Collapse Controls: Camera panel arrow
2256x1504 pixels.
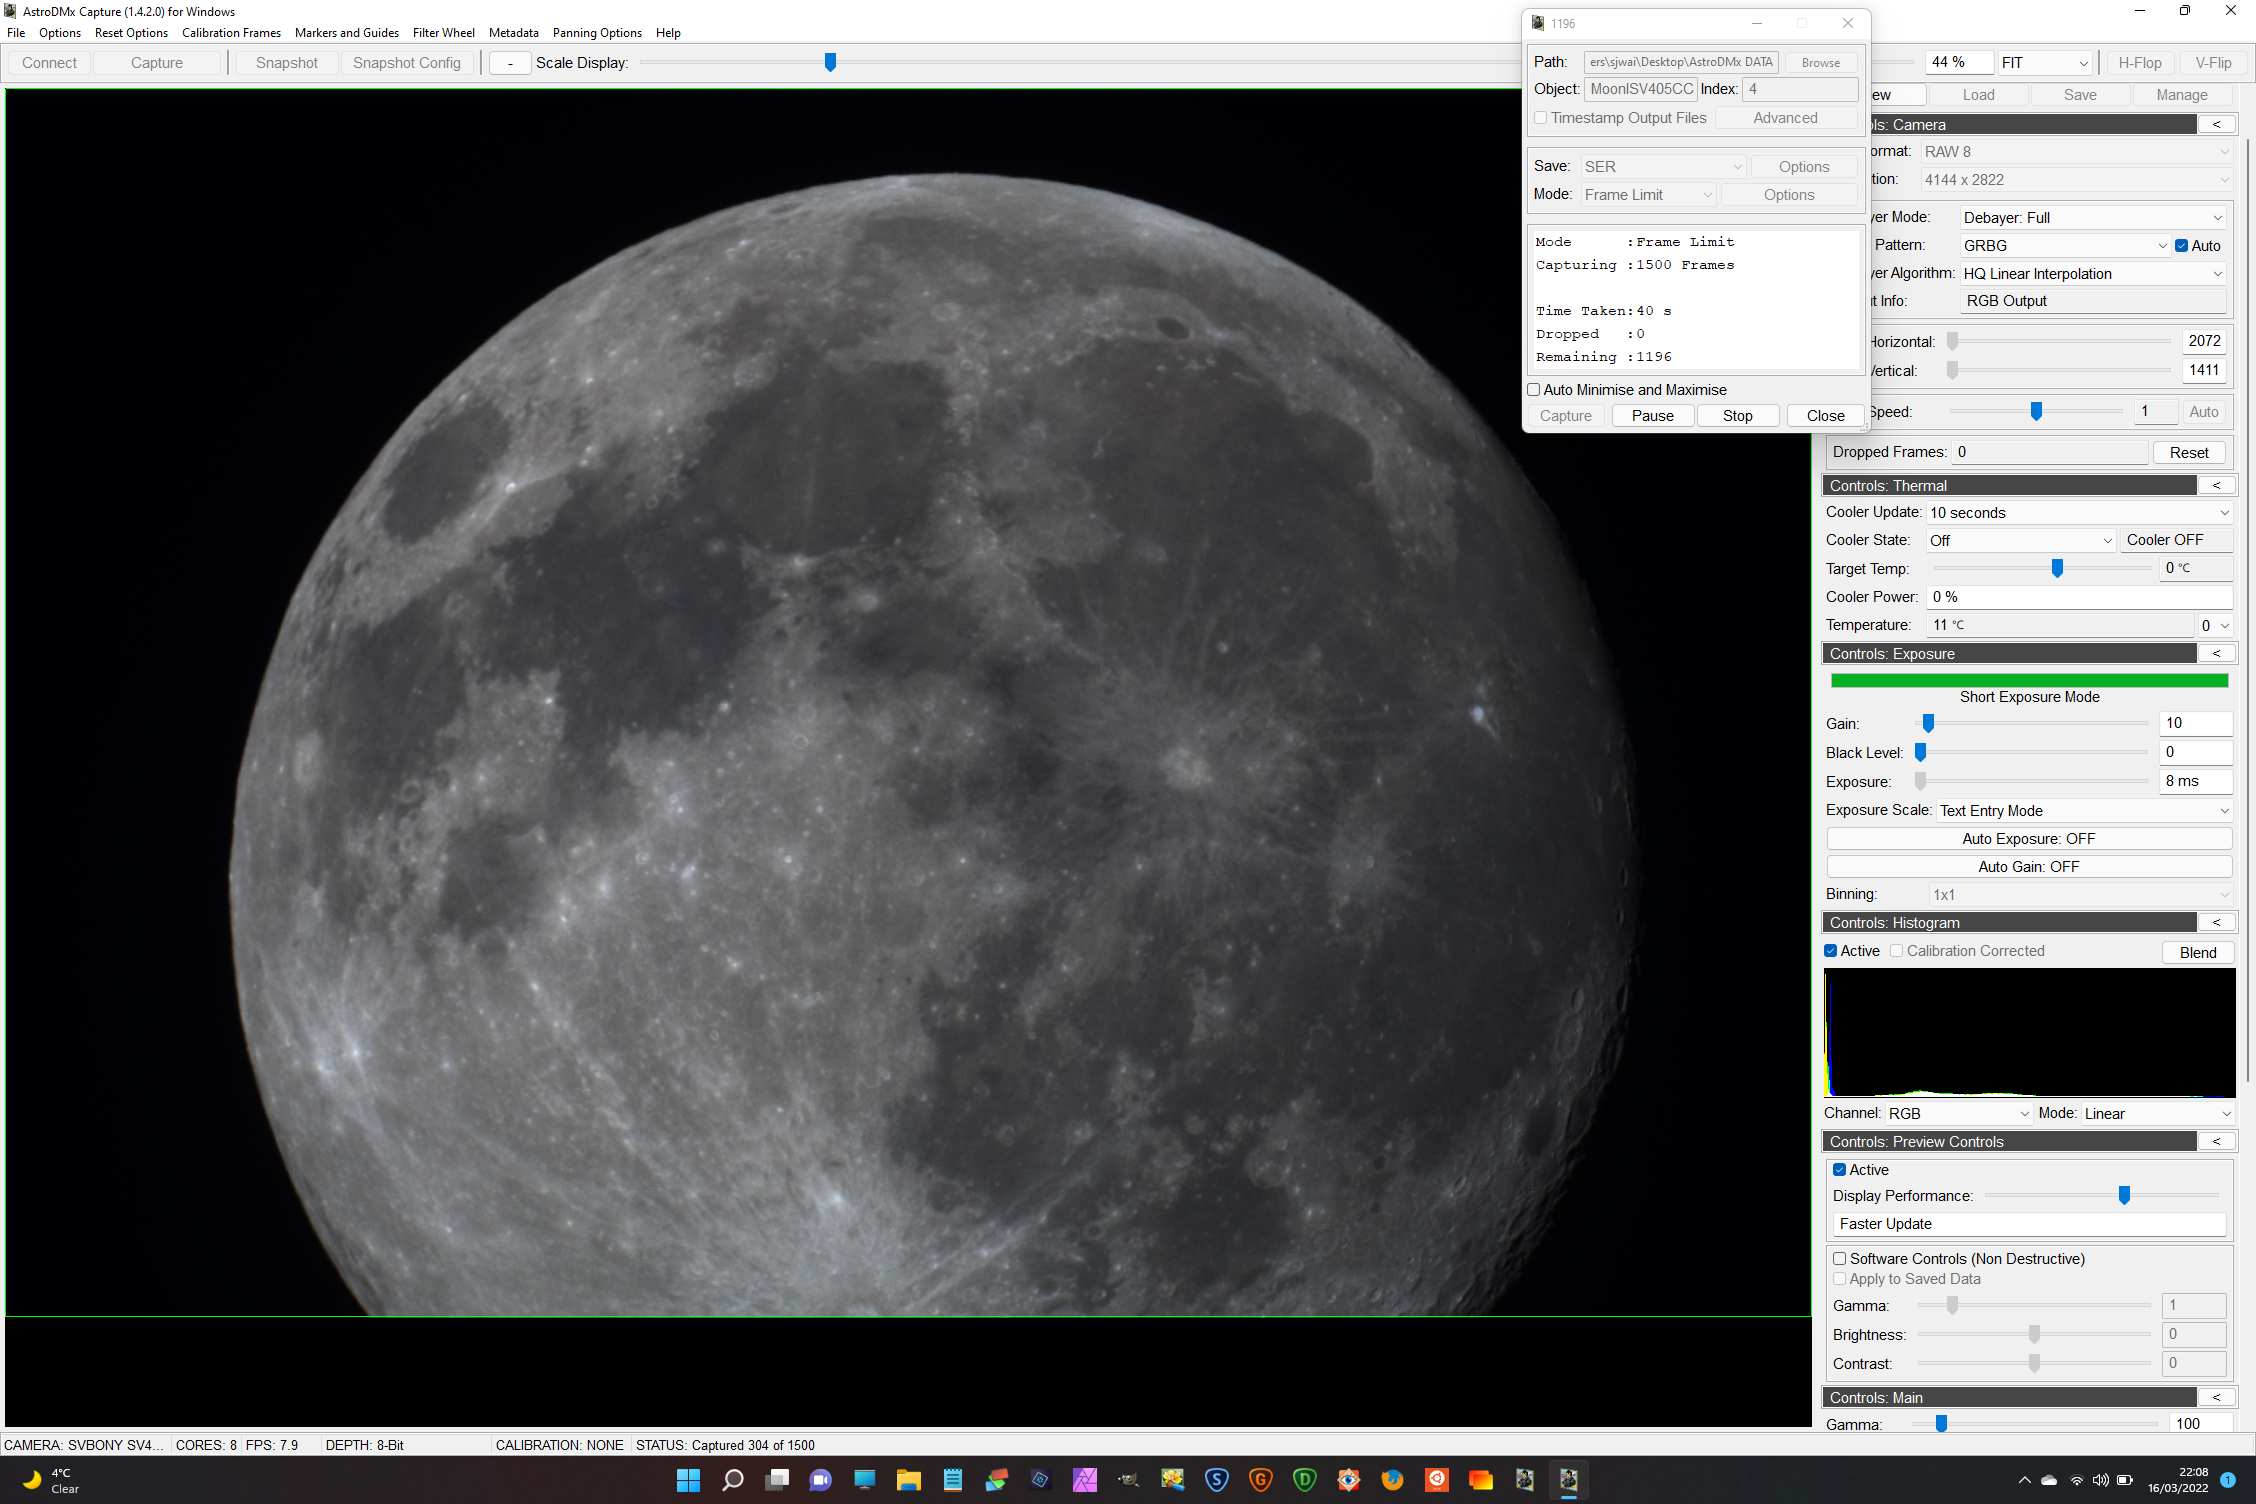click(x=2216, y=124)
